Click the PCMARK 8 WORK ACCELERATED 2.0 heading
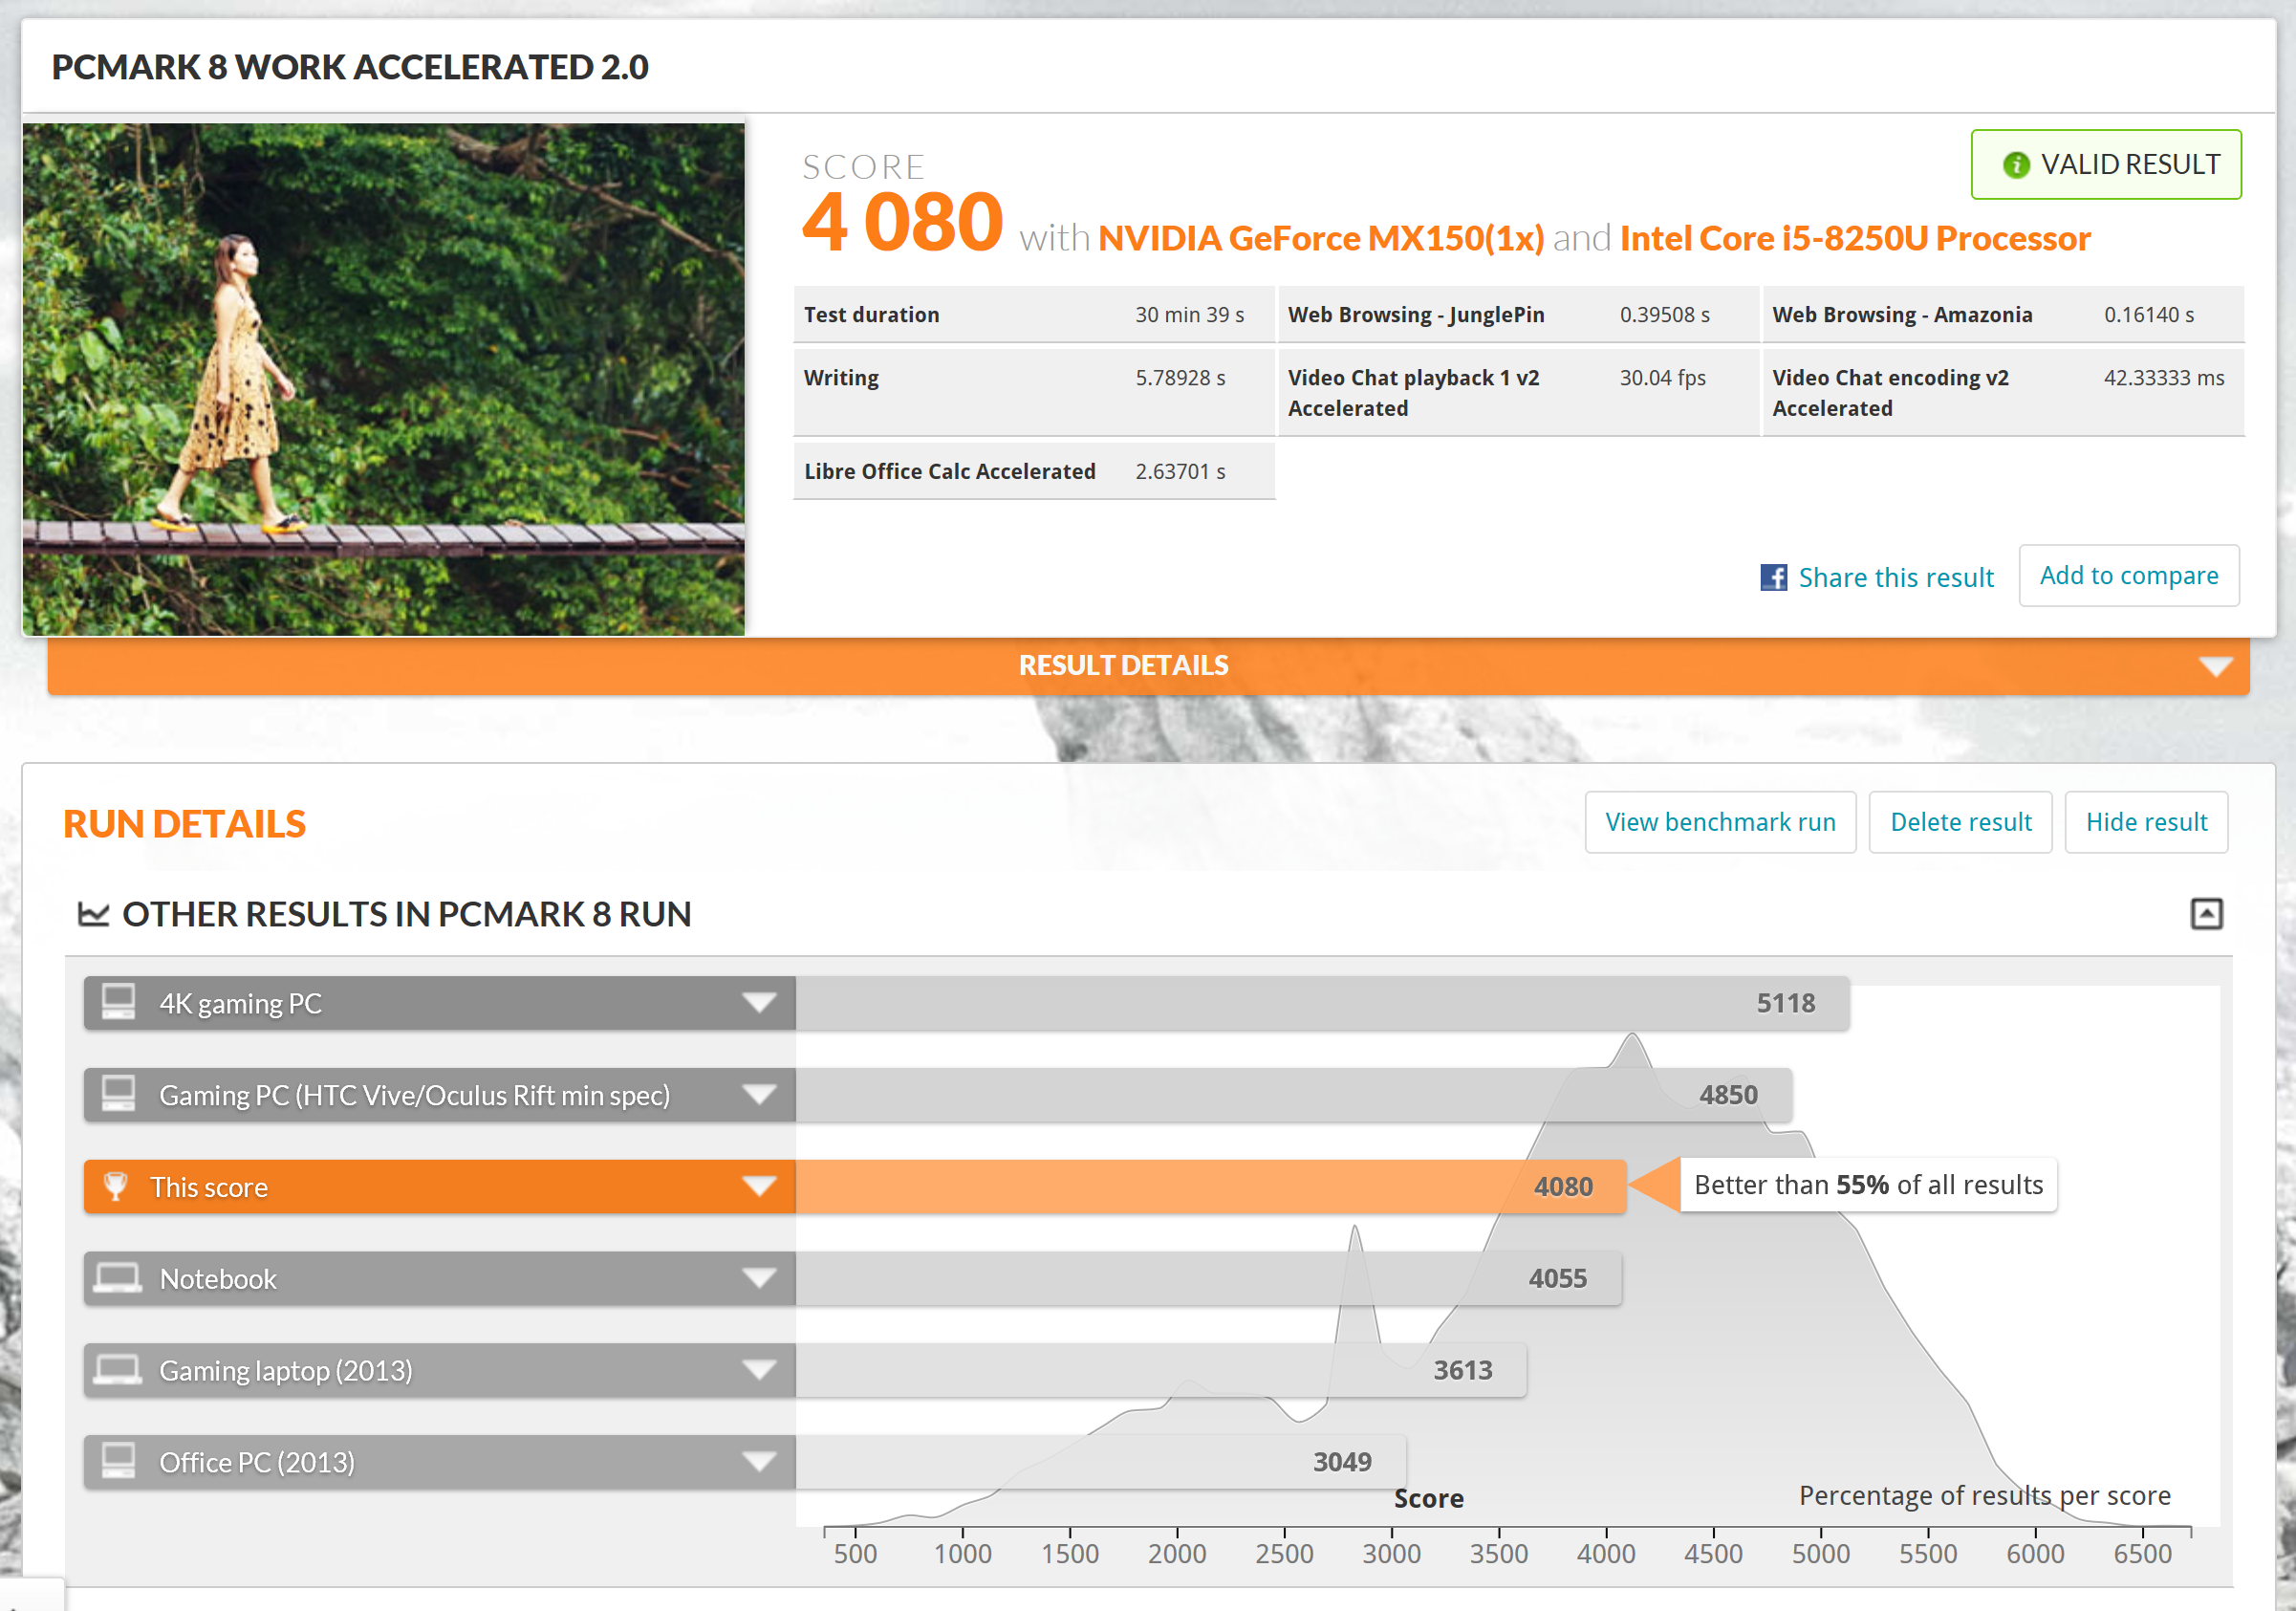Screen dimensions: 2296x1611 click(350, 67)
